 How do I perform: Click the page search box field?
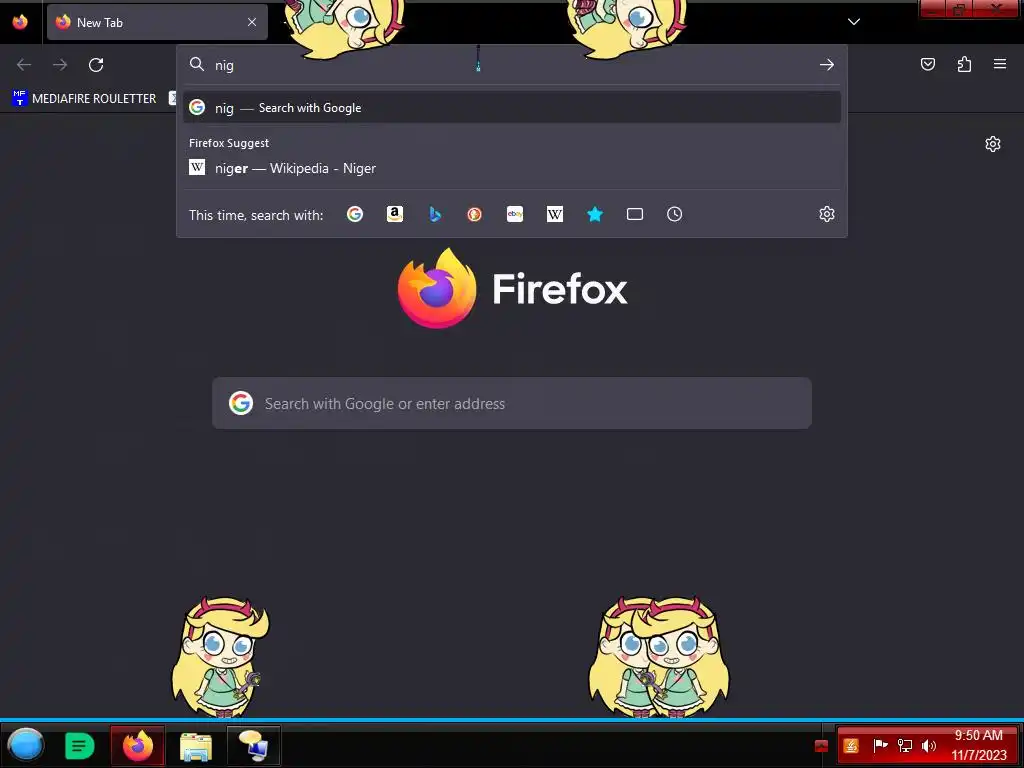(512, 403)
